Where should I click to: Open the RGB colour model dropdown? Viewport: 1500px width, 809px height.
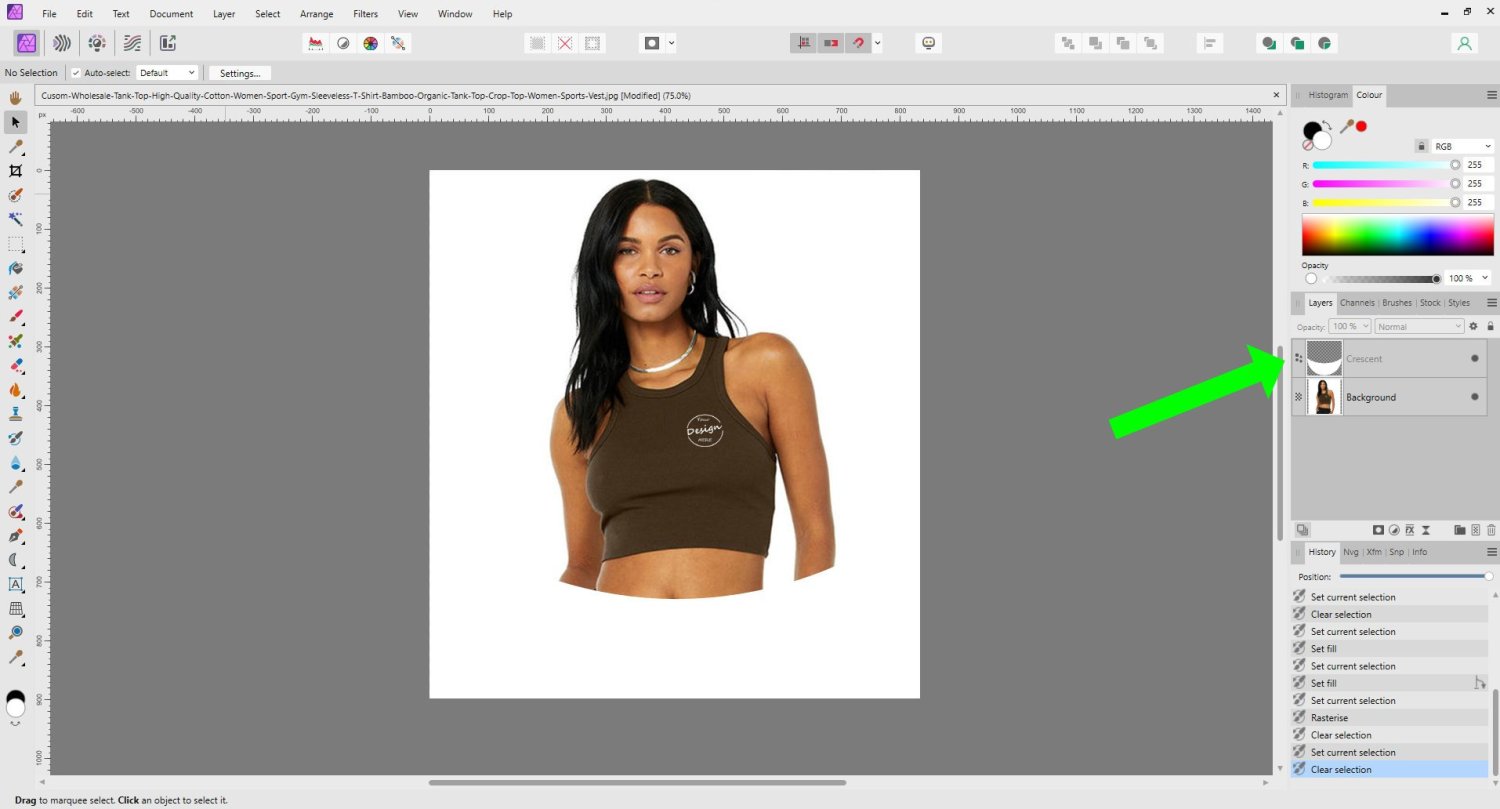coord(1461,146)
